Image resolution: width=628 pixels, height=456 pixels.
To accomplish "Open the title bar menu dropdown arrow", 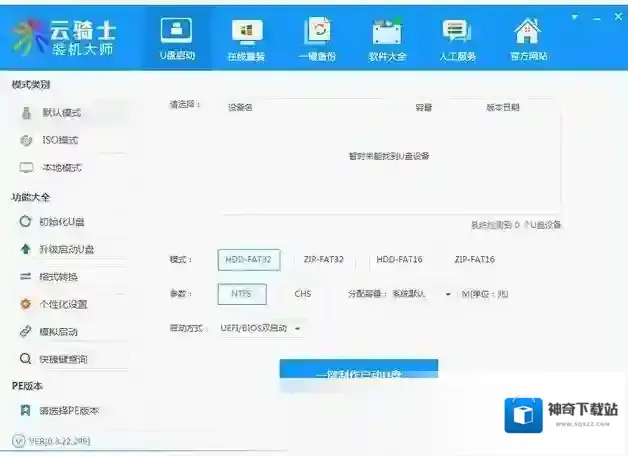I will tap(573, 17).
